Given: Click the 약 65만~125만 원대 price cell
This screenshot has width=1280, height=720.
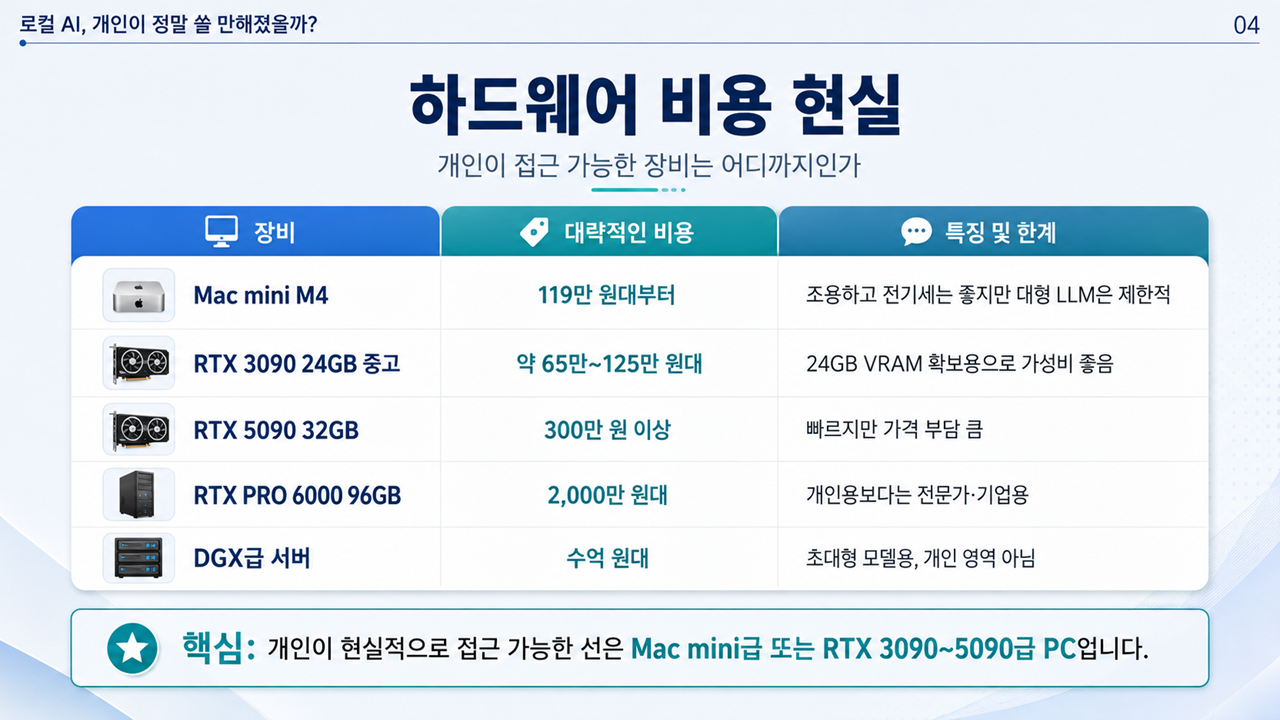Looking at the screenshot, I should tap(608, 363).
